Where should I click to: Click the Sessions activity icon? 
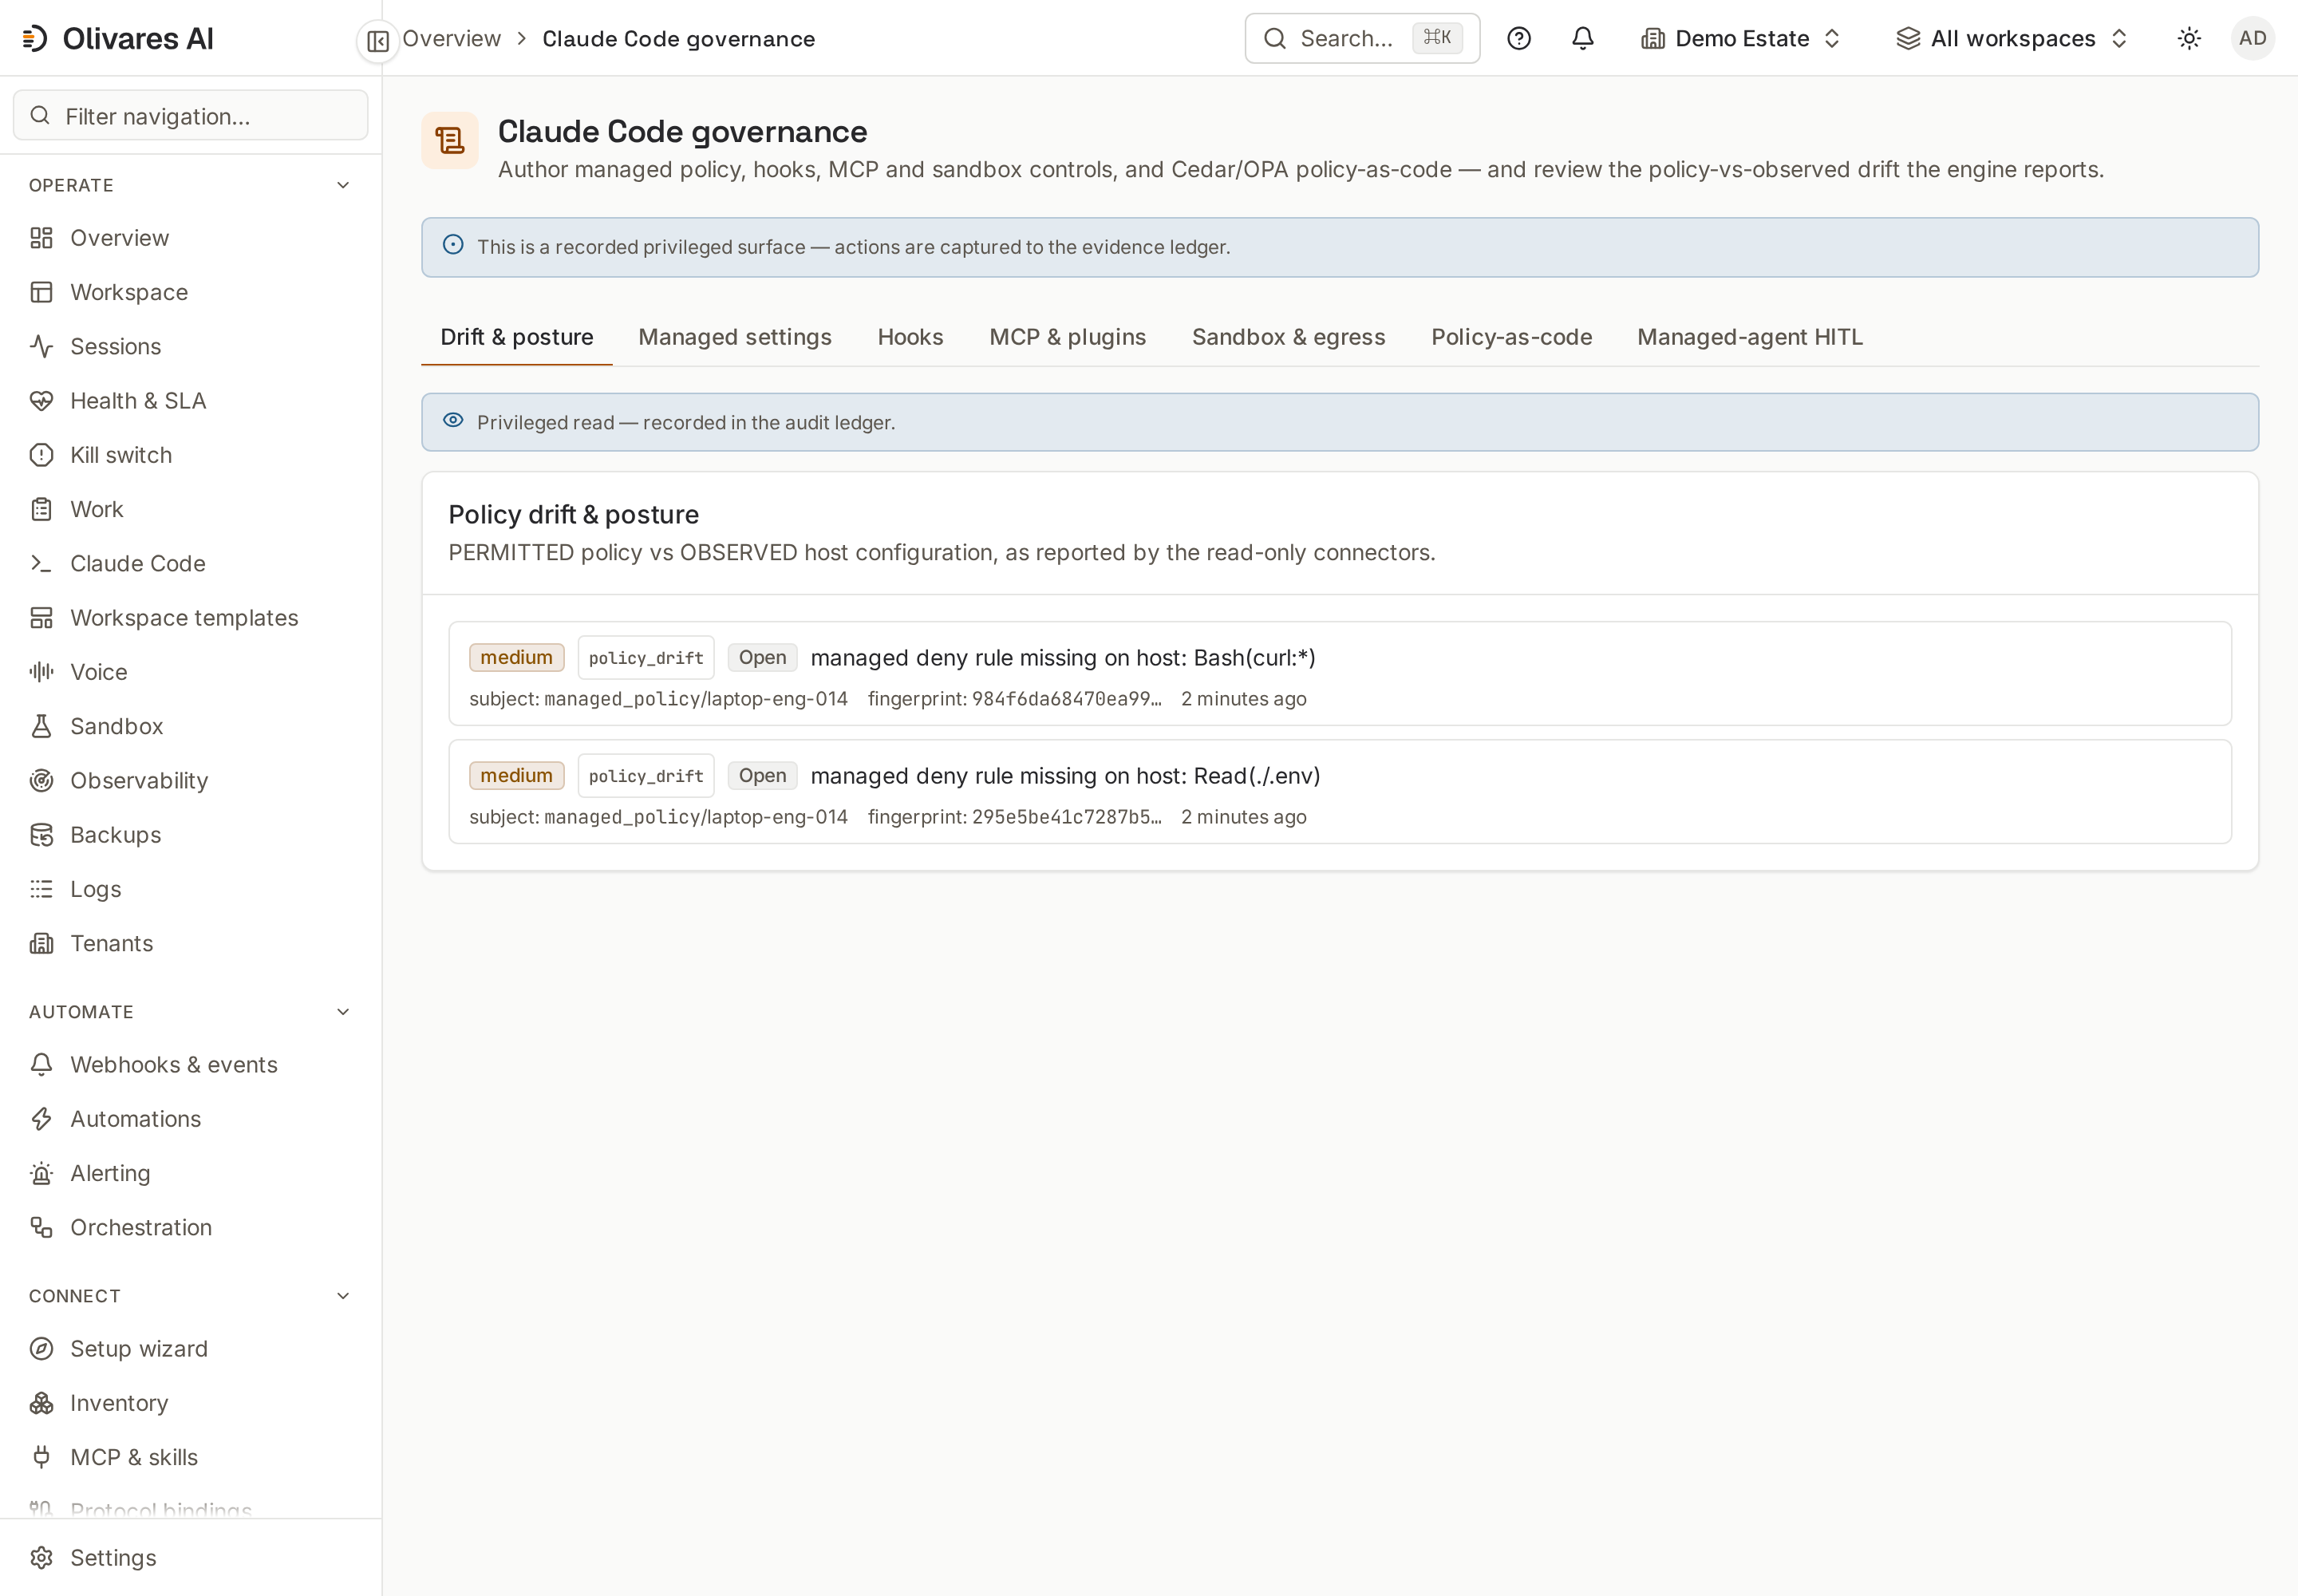click(41, 346)
